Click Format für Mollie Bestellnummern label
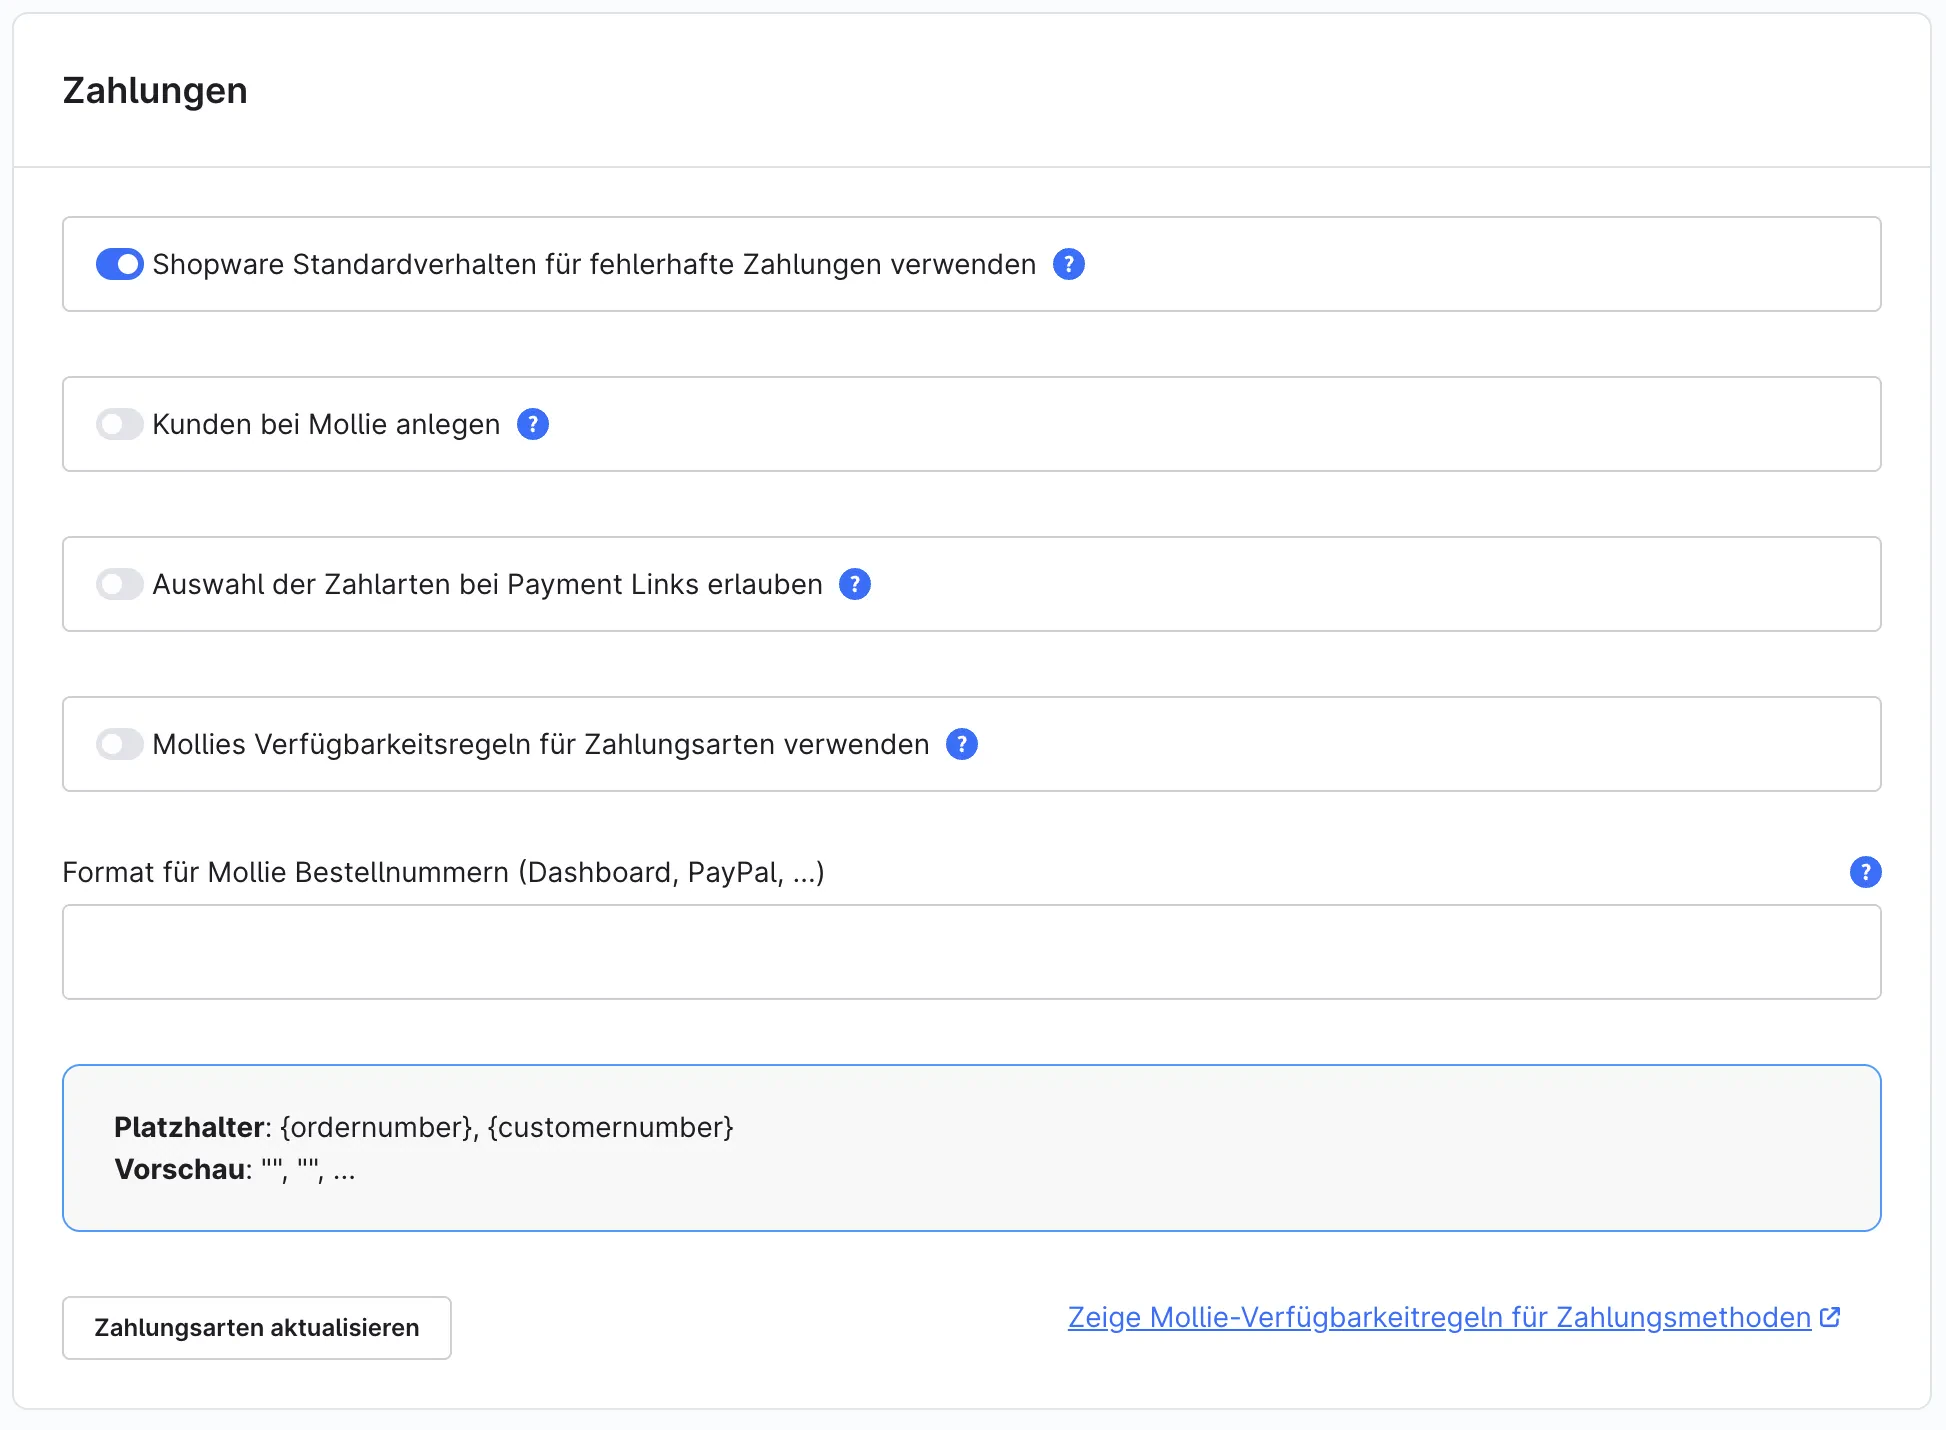1946x1430 pixels. pos(443,872)
